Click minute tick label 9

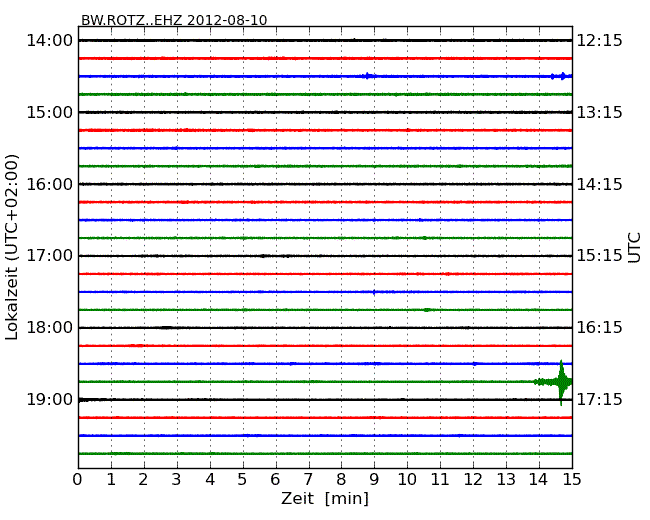click(x=374, y=480)
